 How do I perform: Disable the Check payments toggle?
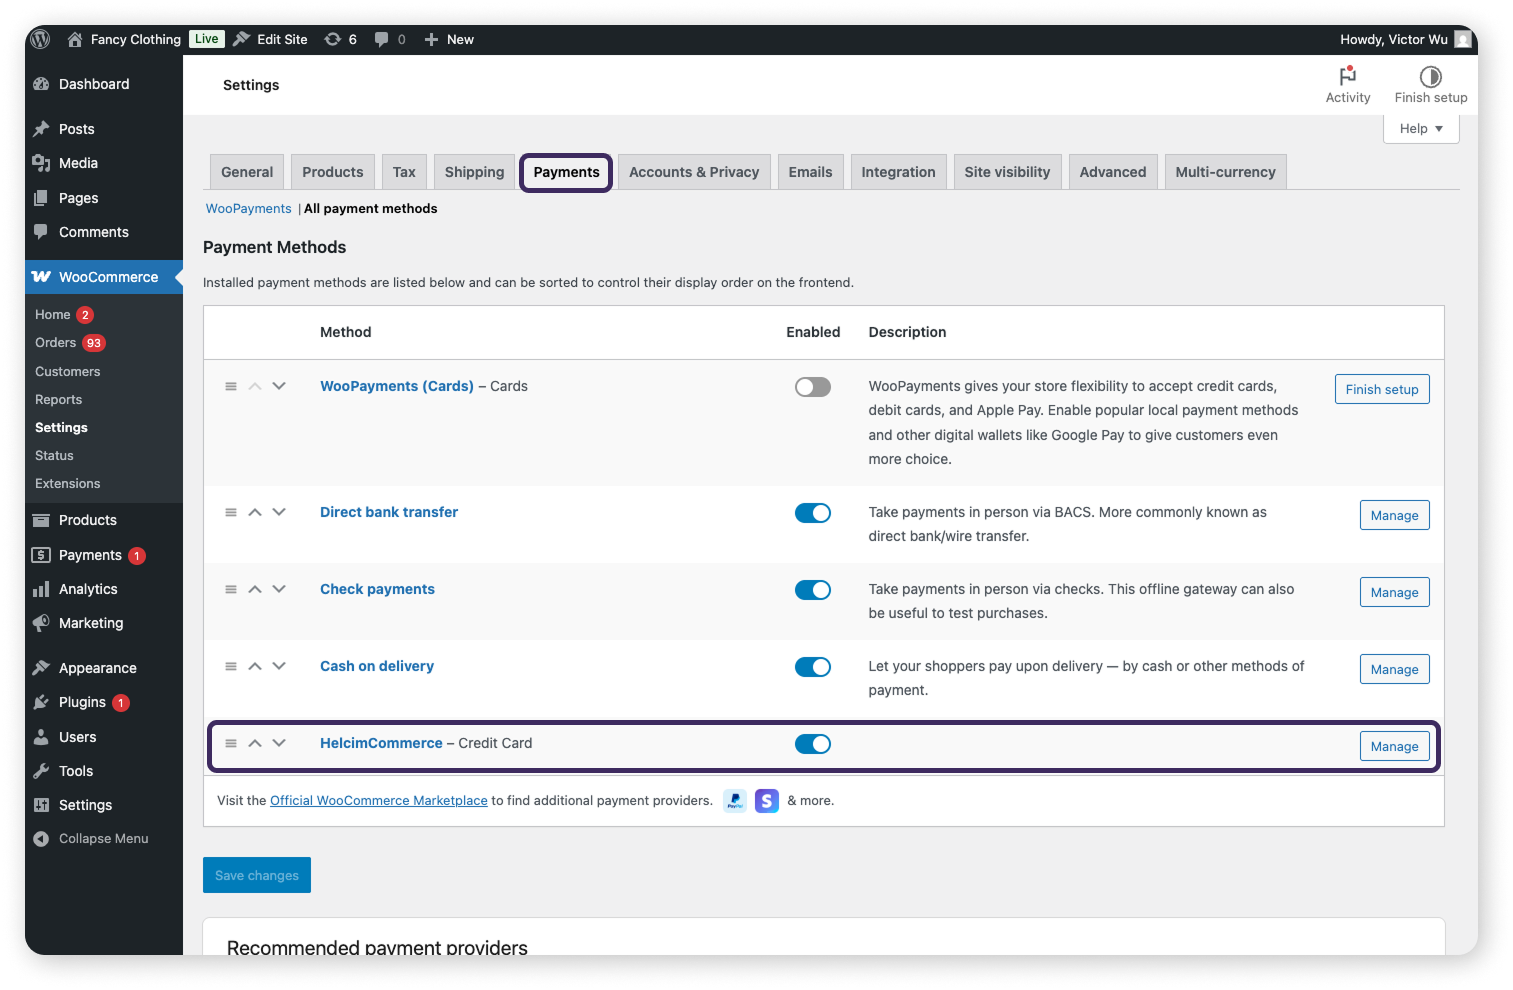813,590
